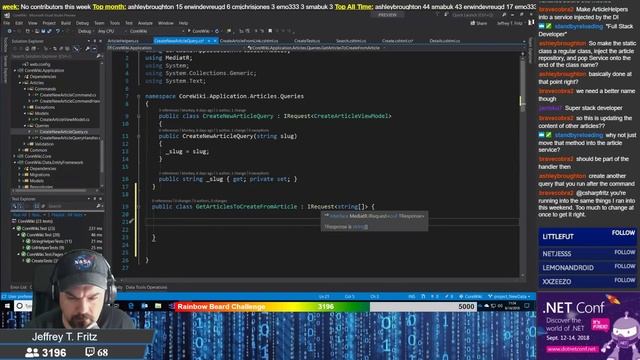Open the Analyze menu
The height and width of the screenshot is (360, 640).
pos(145,23)
